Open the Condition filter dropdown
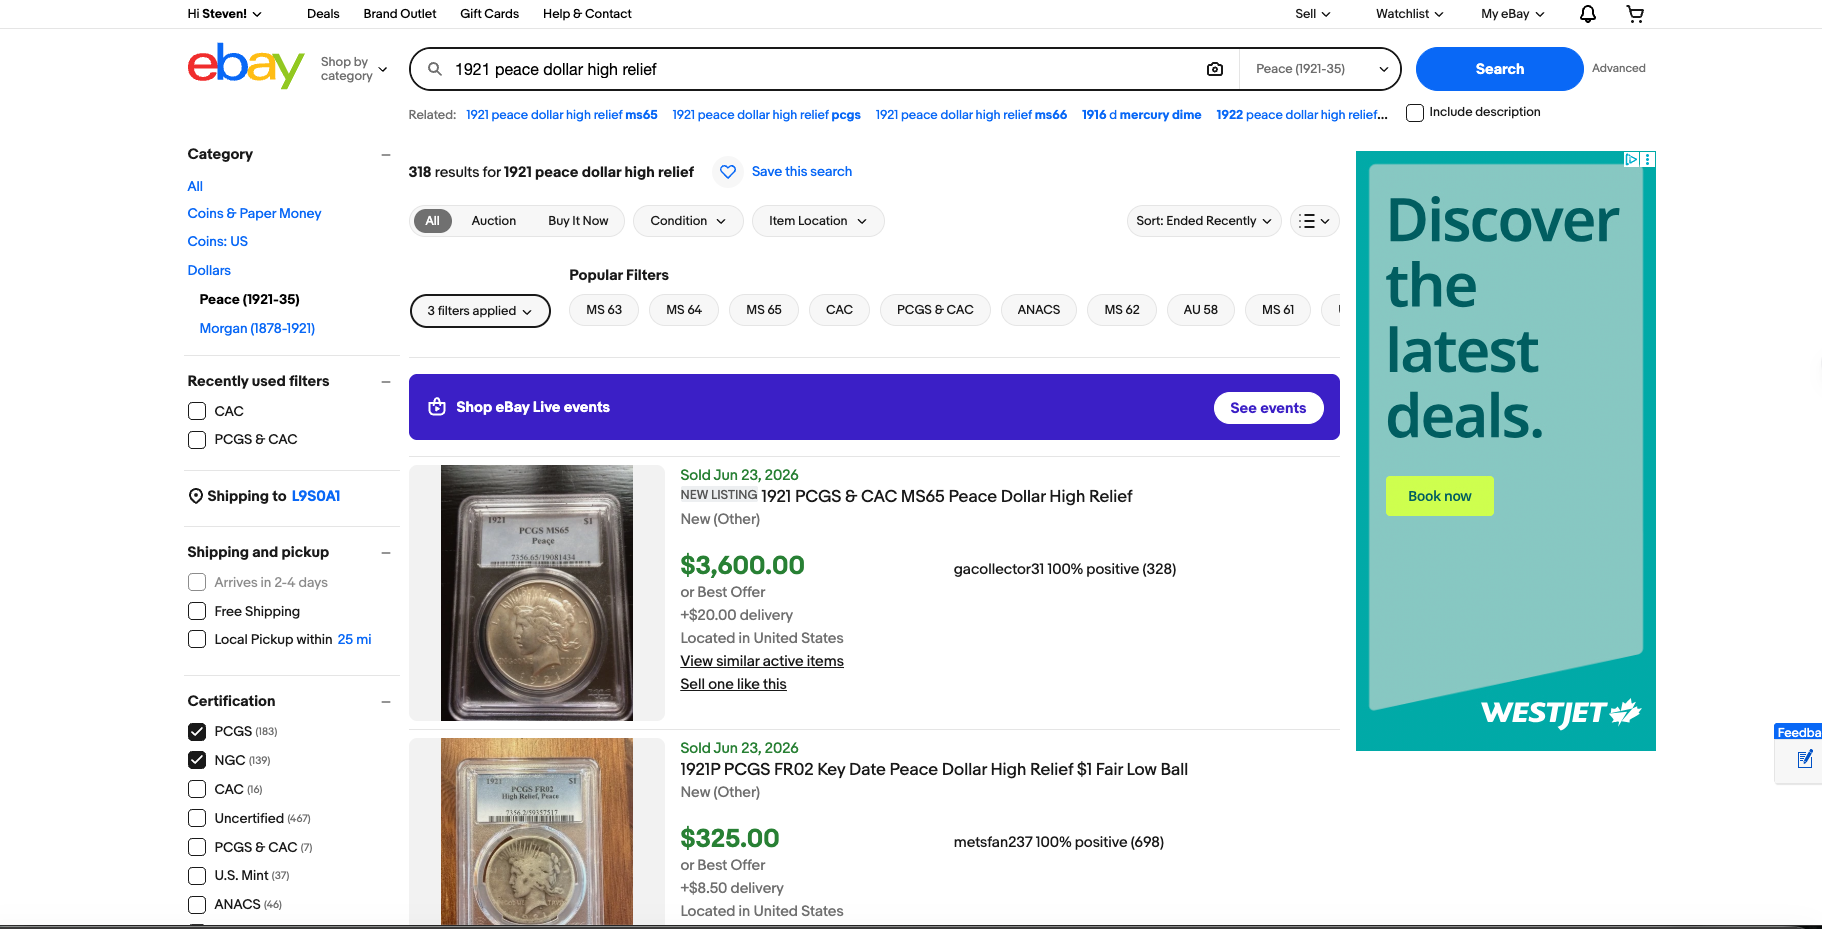The width and height of the screenshot is (1822, 929). point(688,221)
